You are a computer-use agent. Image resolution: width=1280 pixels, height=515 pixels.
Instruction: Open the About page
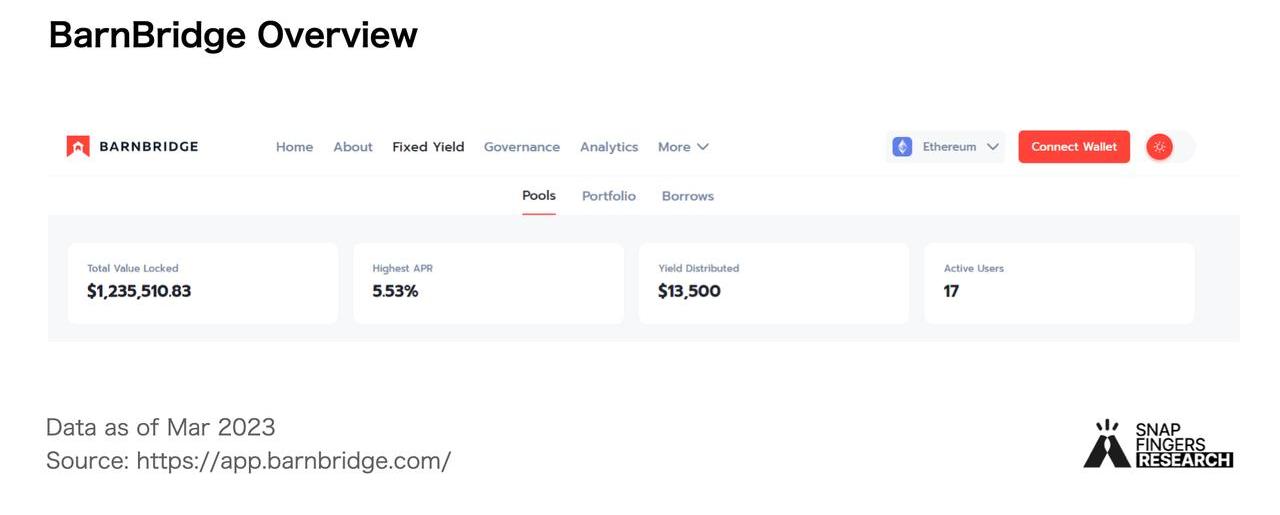pos(353,147)
